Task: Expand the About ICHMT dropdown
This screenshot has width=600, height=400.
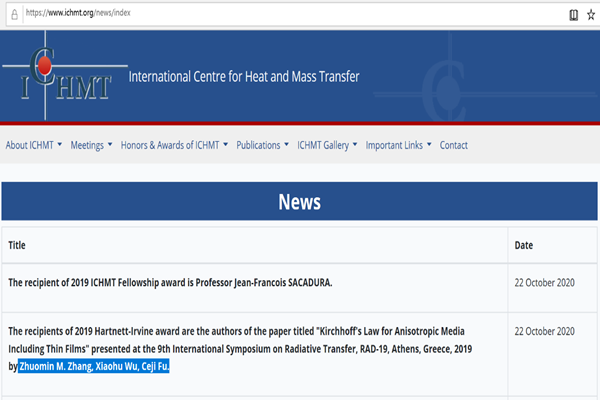Action: 34,145
